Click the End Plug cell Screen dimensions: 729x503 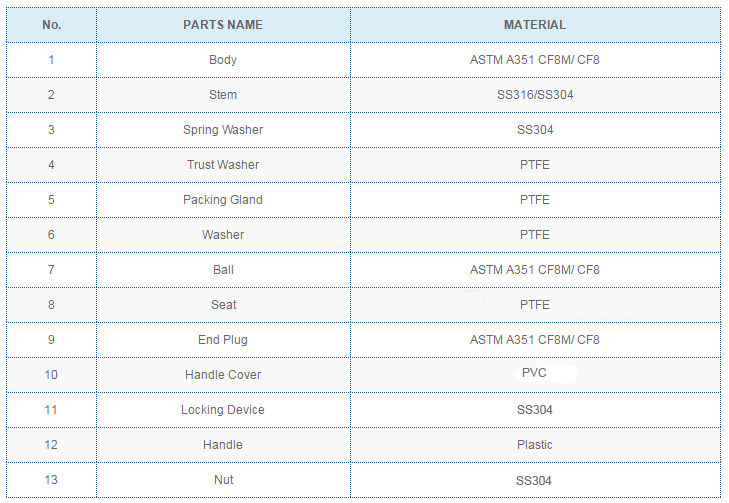tap(223, 340)
